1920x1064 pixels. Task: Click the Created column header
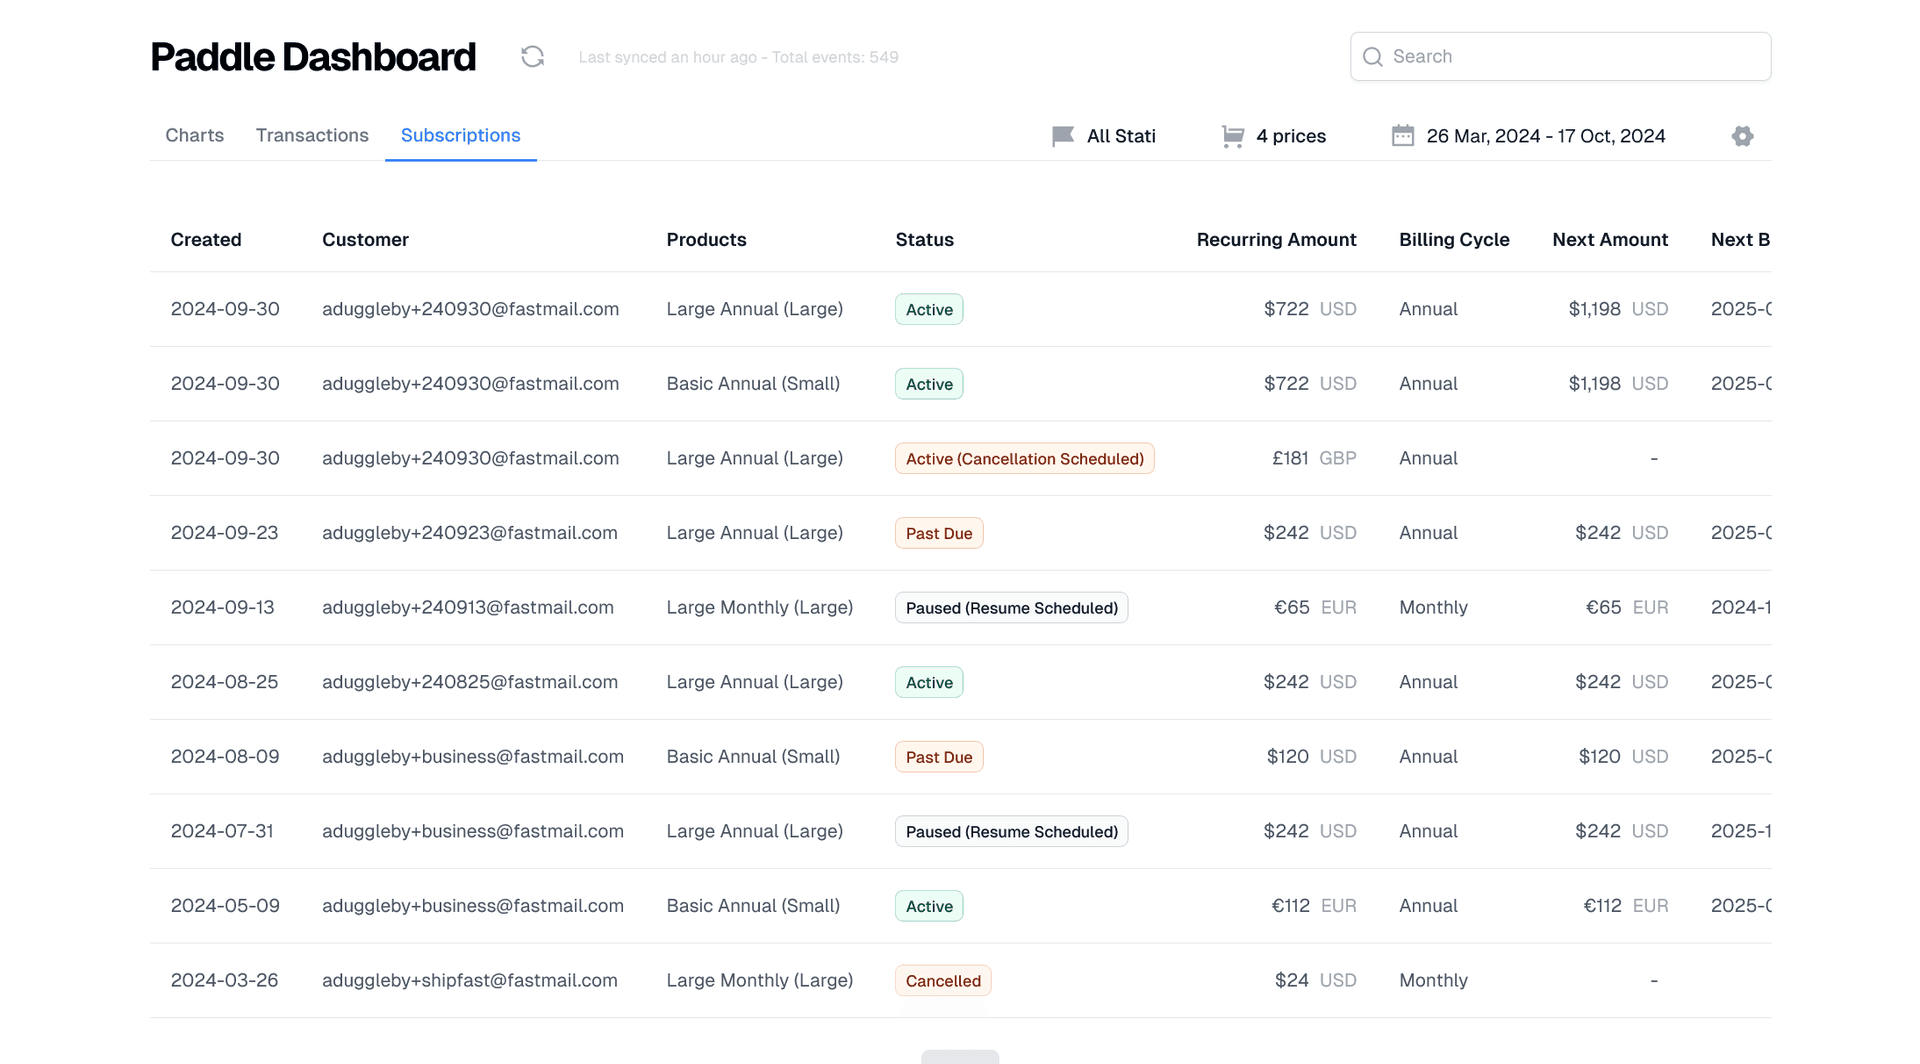206,240
